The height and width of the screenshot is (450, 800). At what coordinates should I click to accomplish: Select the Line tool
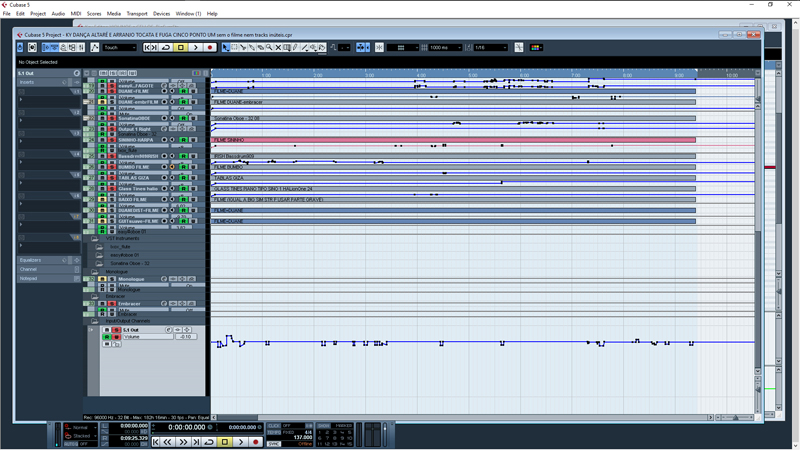coord(304,47)
